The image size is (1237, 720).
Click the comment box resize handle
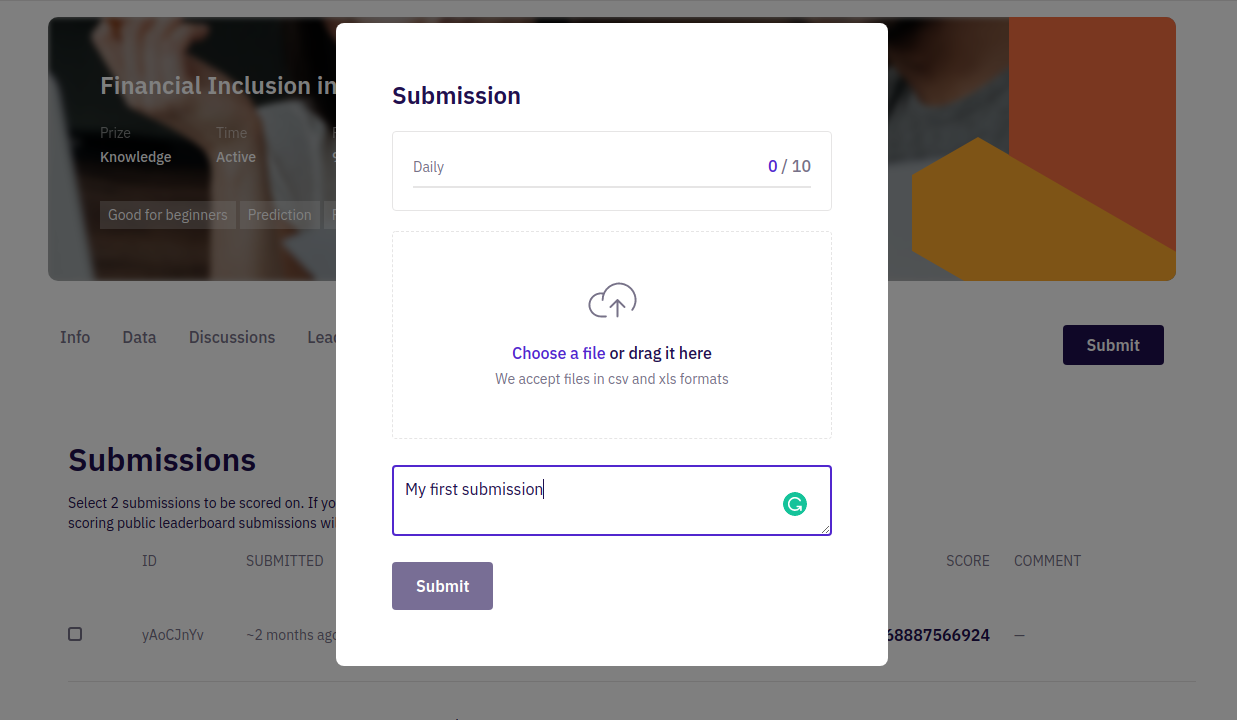click(825, 529)
